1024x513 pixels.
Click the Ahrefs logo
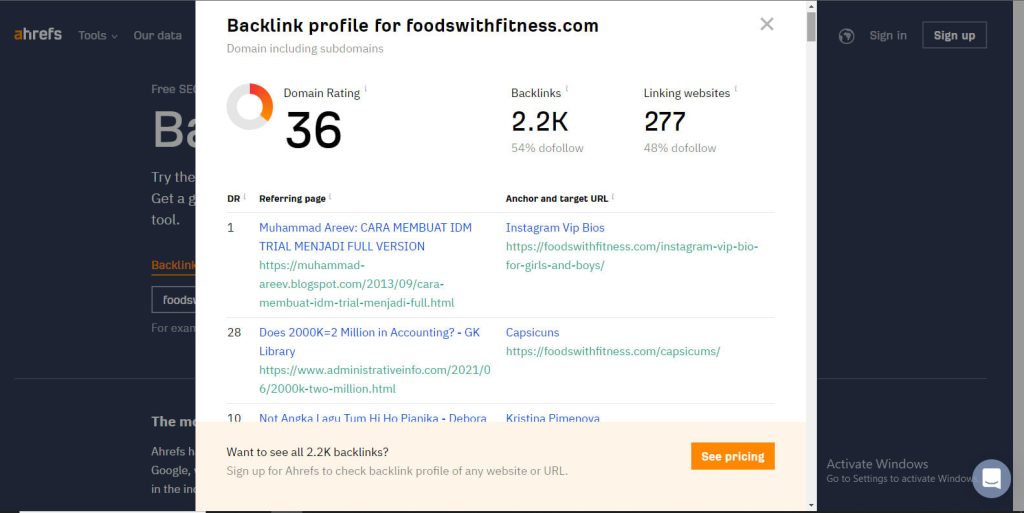38,34
